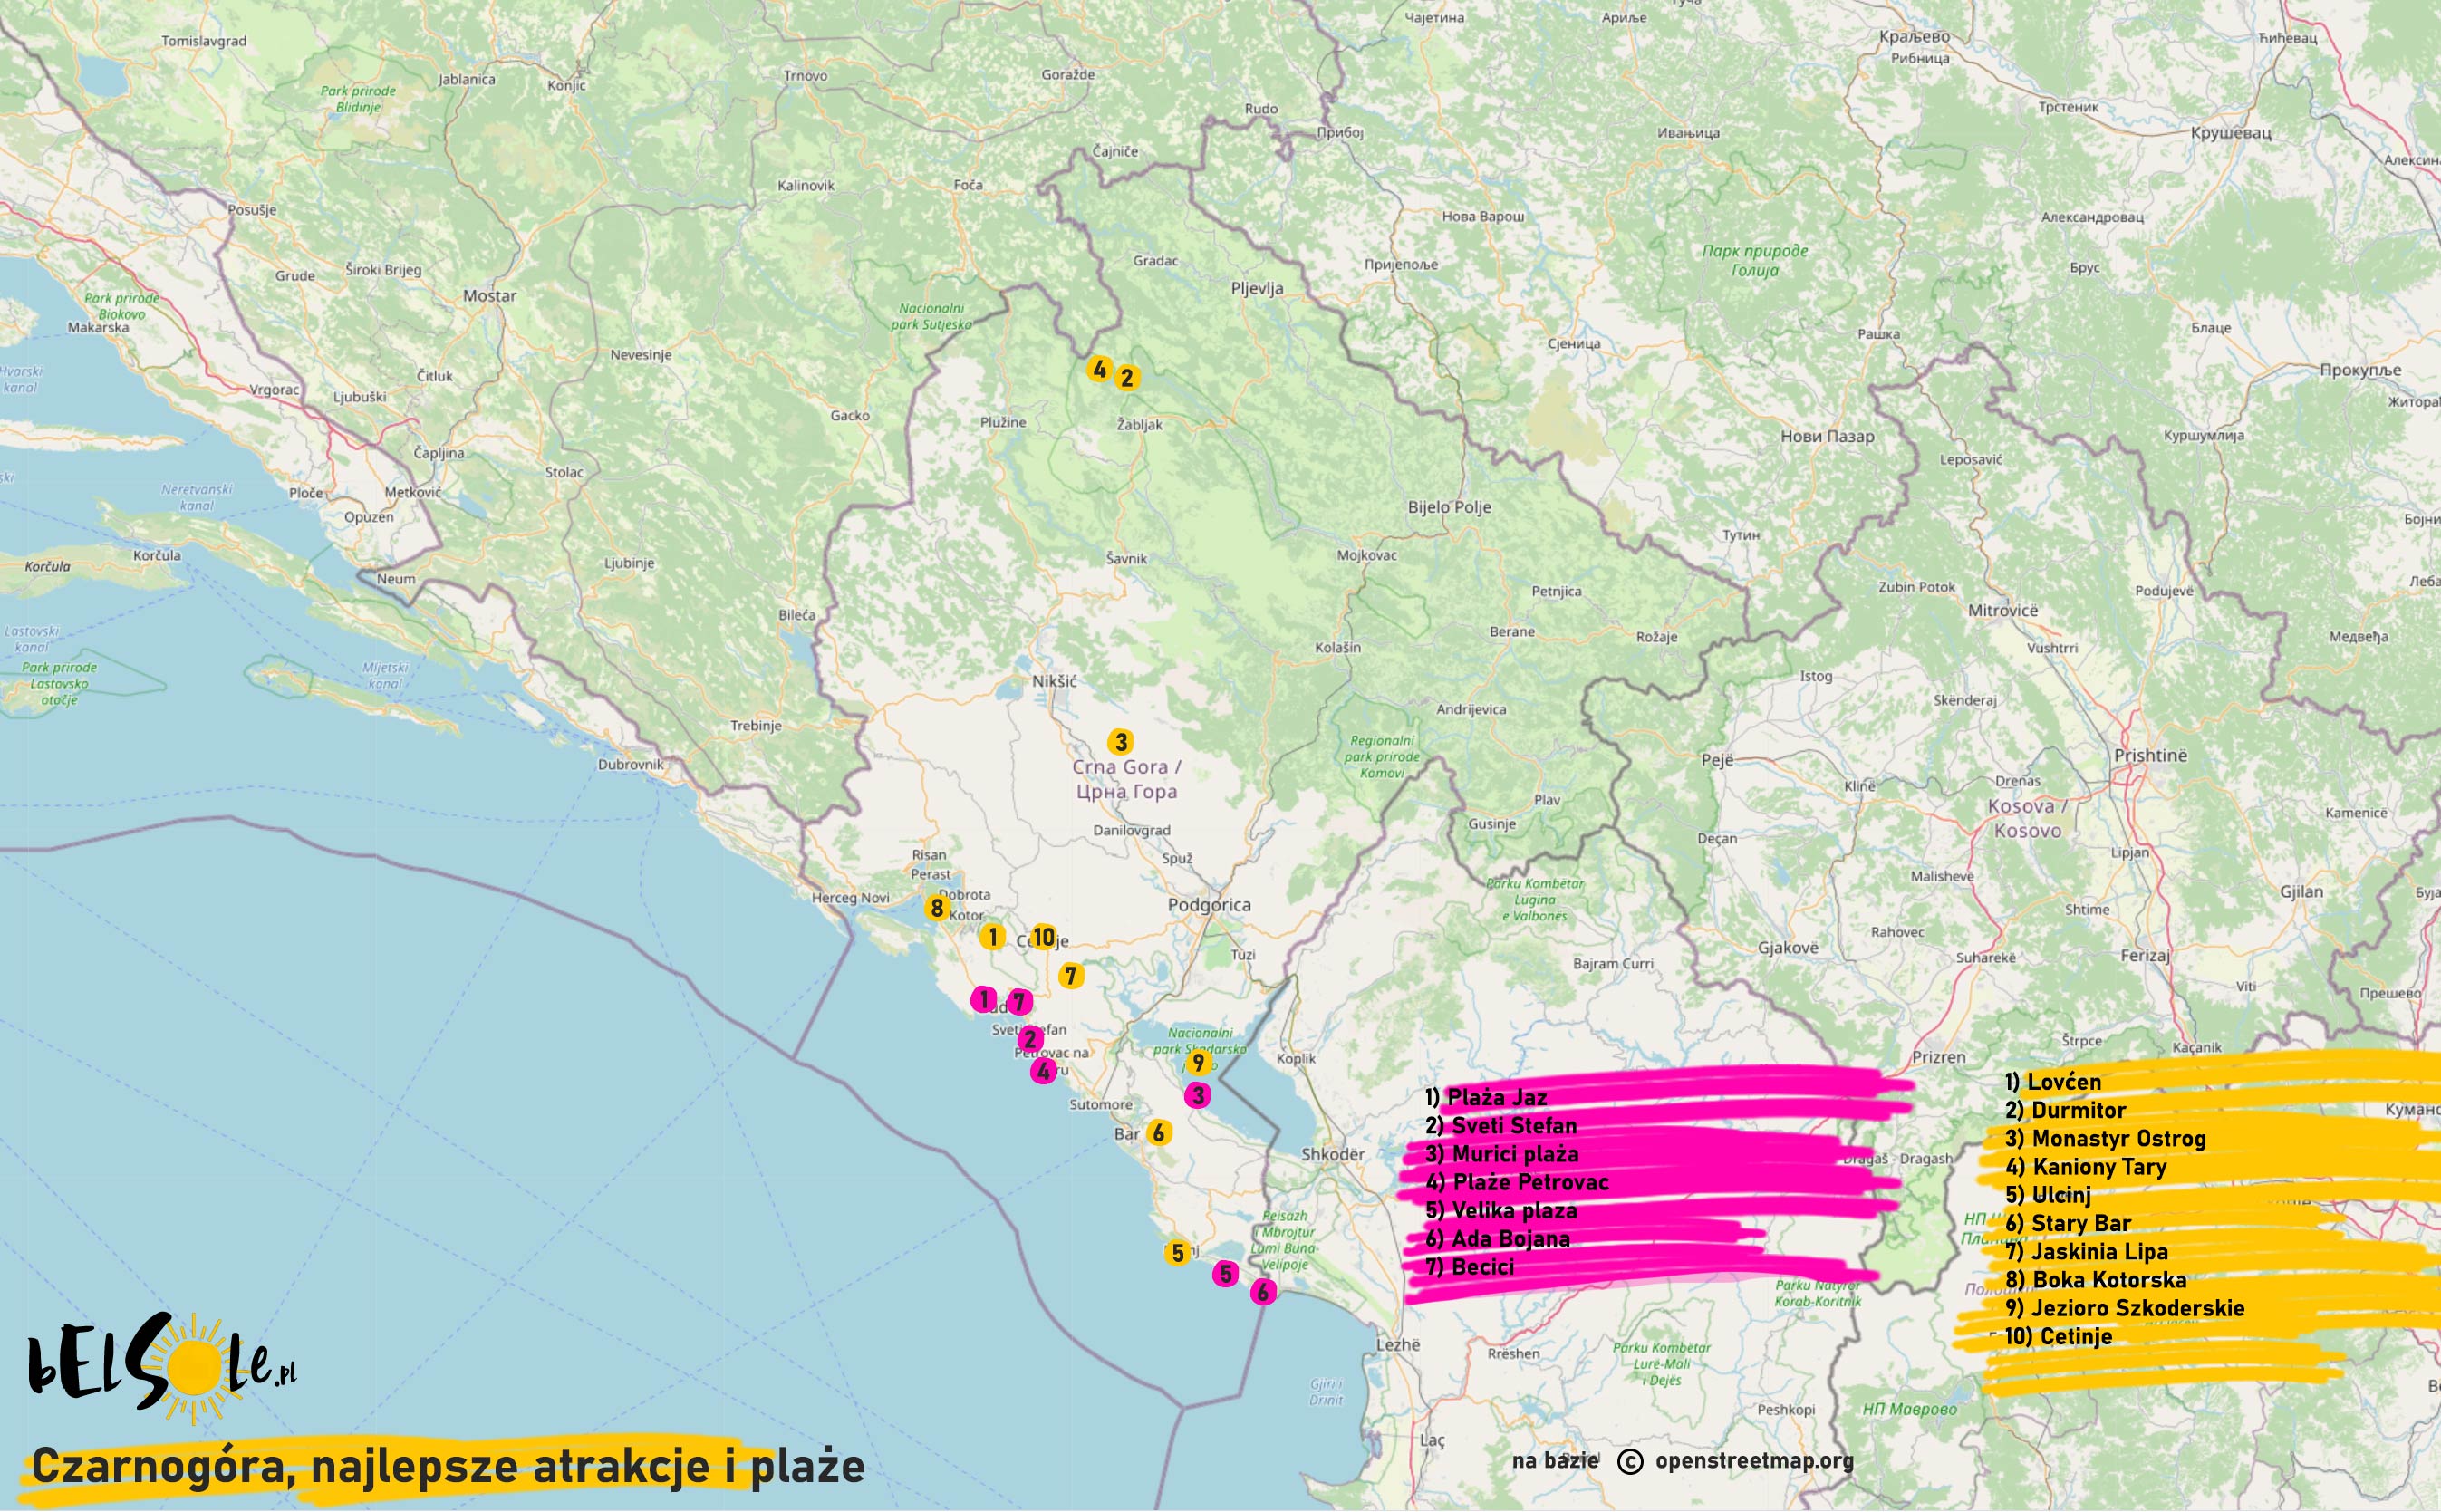Click pink marker 3 at Murici plaża

point(1198,1095)
